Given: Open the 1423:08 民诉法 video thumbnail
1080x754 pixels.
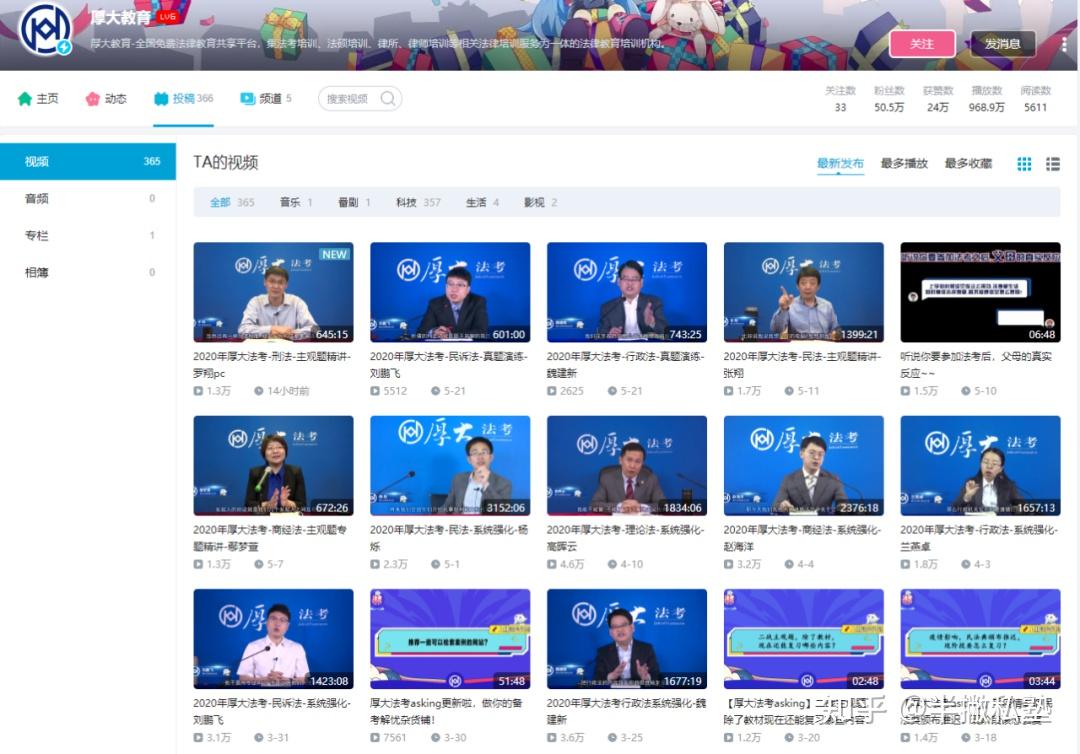Looking at the screenshot, I should tap(273, 639).
